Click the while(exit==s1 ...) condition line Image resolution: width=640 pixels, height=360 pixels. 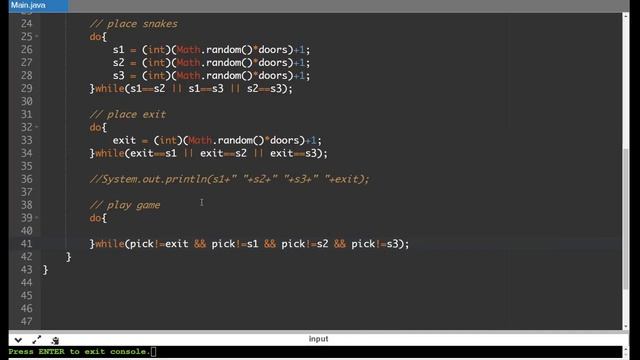tap(209, 153)
